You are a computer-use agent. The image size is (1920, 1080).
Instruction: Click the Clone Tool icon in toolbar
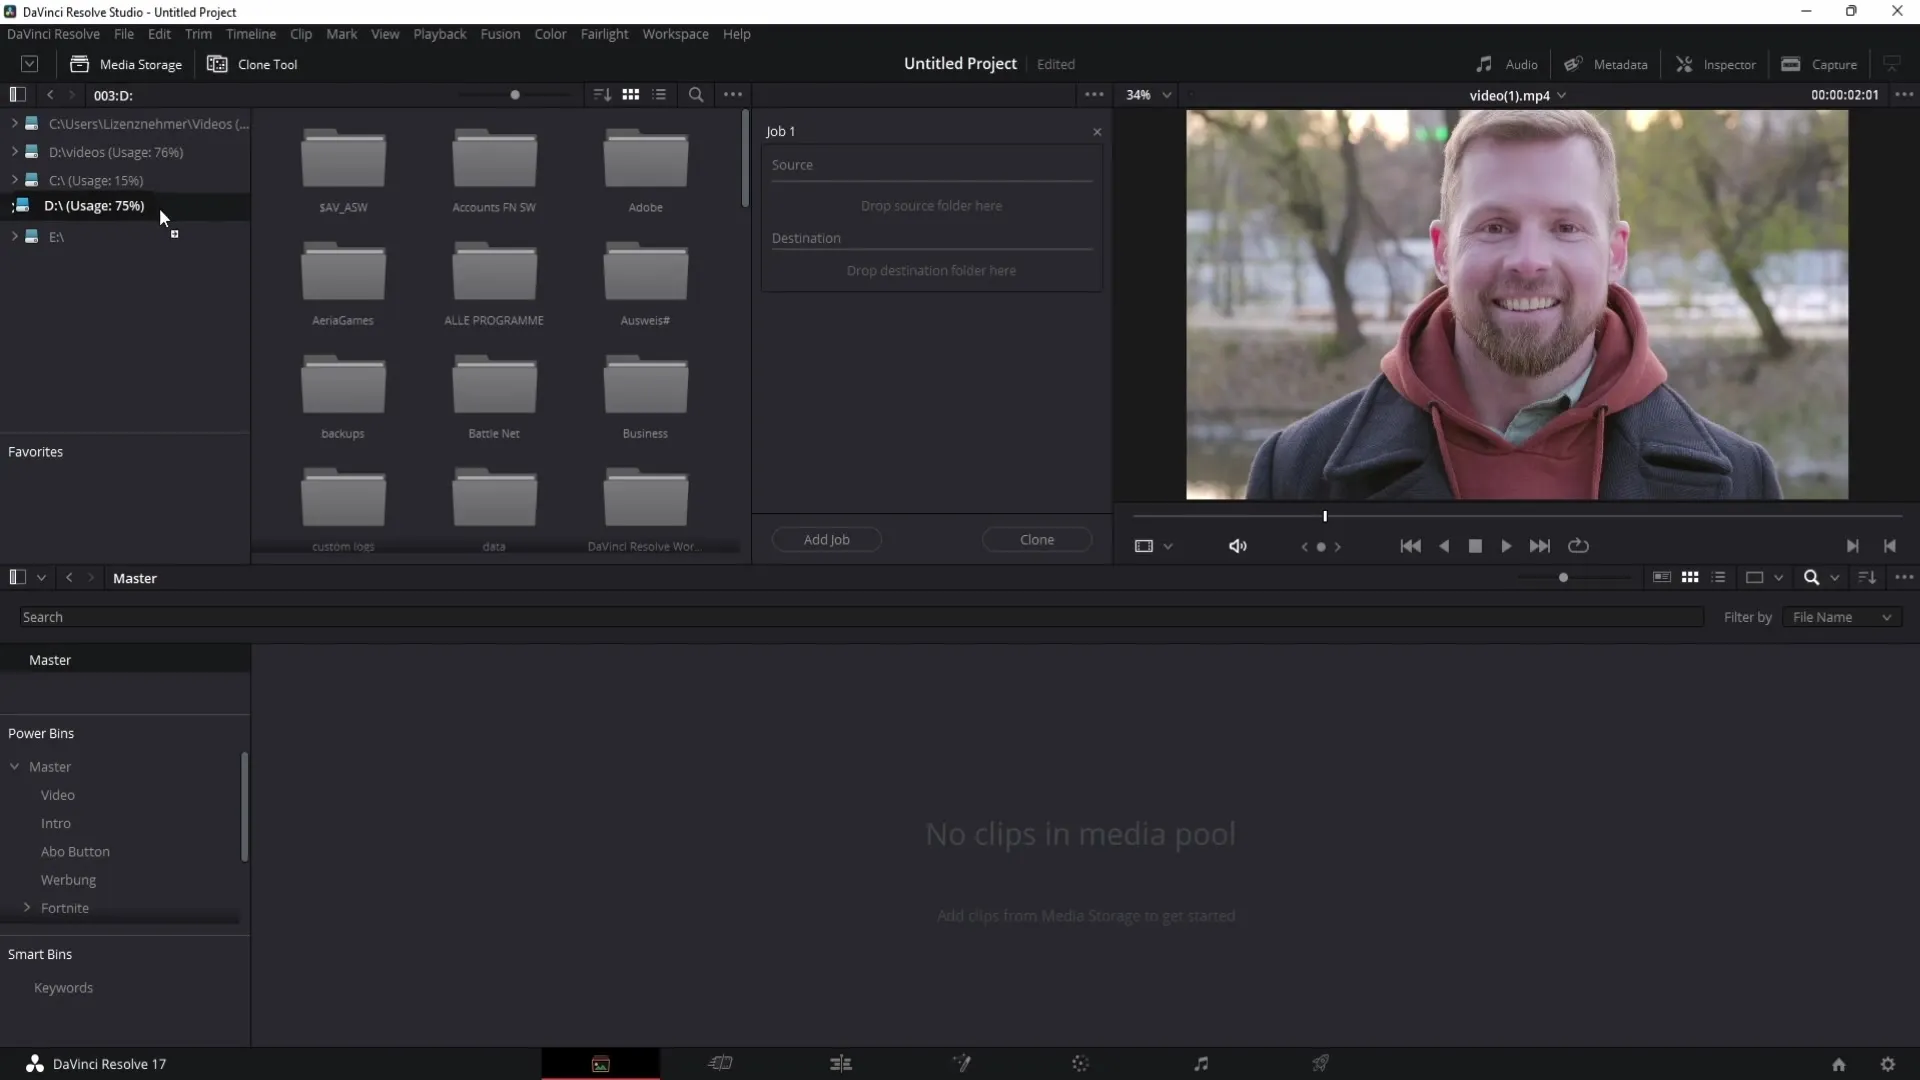[x=216, y=63]
